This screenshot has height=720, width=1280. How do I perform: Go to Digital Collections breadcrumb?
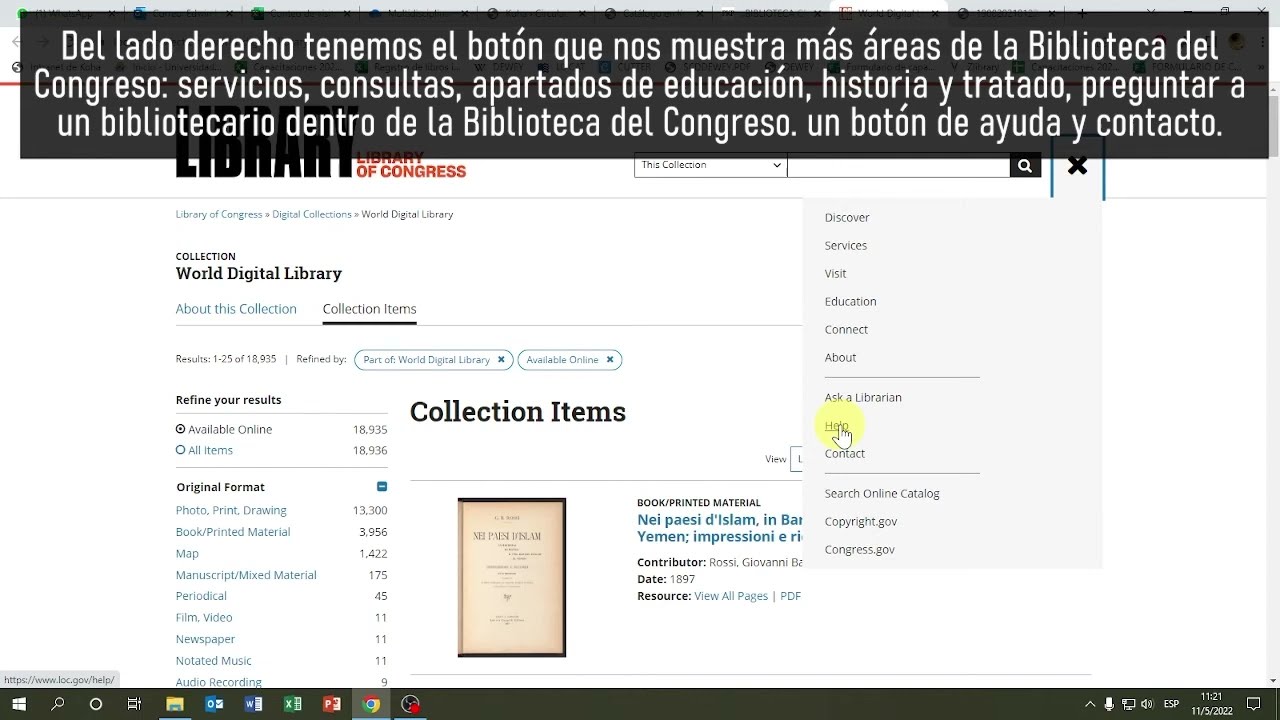(x=312, y=214)
